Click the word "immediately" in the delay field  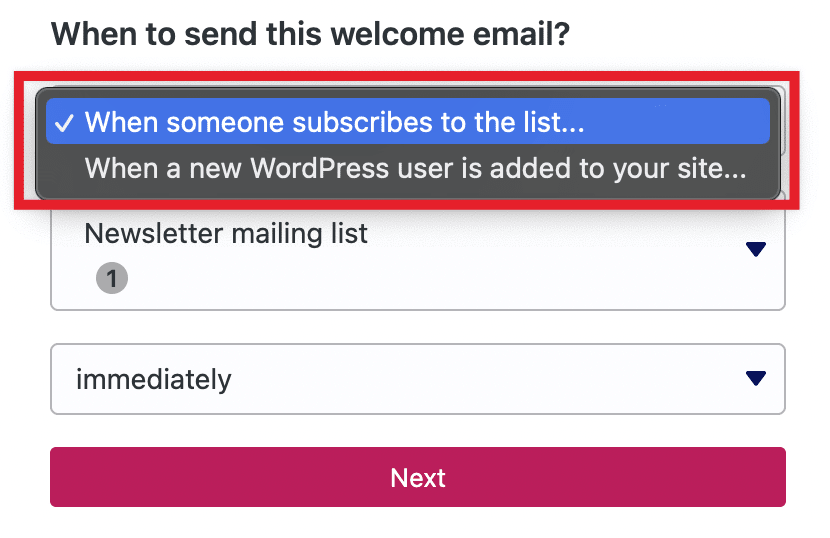click(154, 380)
